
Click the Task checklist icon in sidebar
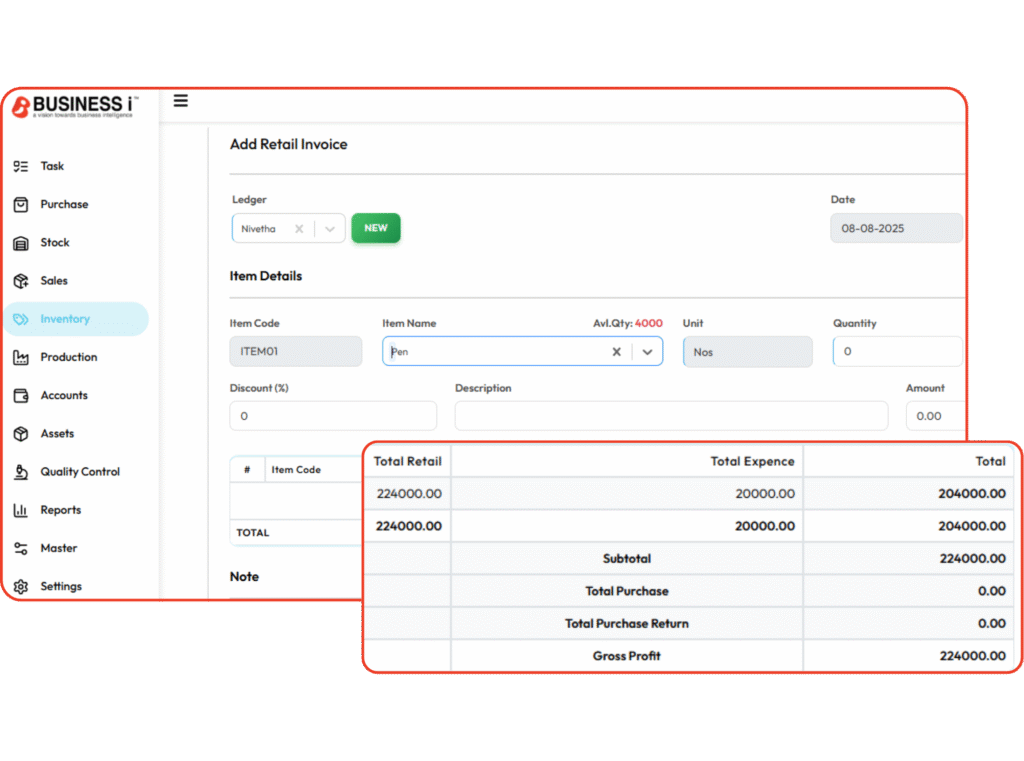pyautogui.click(x=21, y=166)
